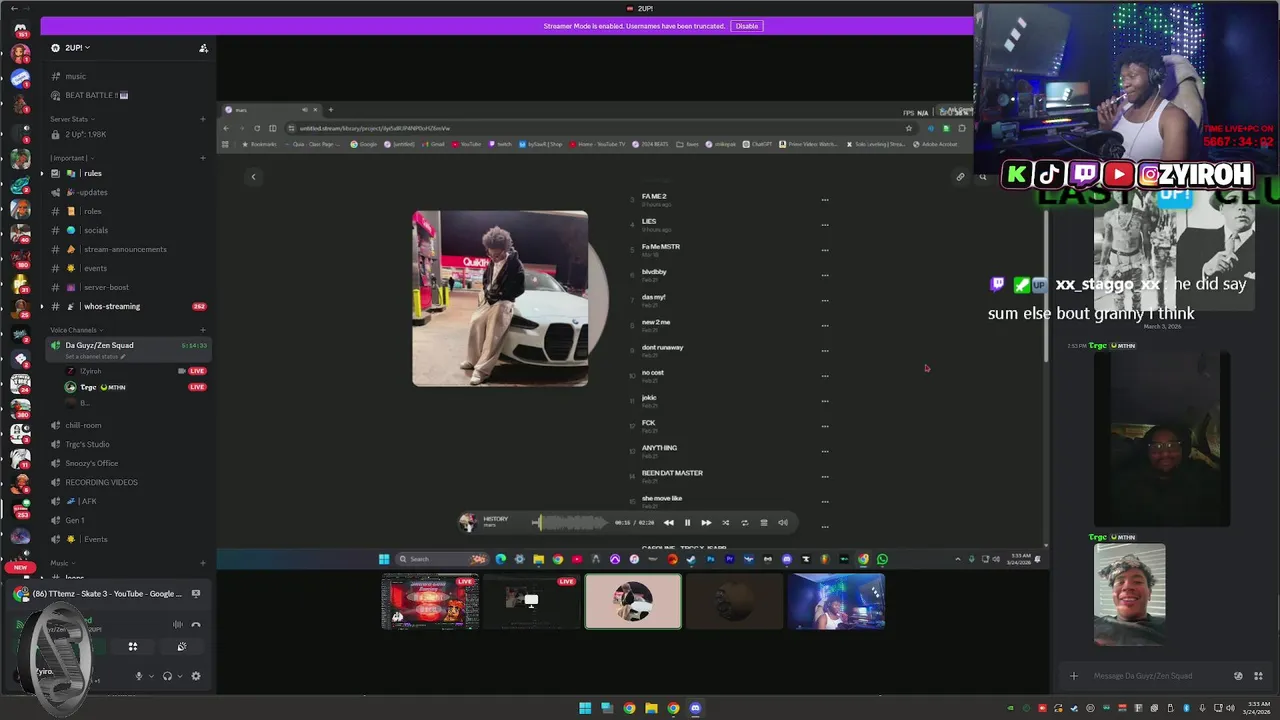Disconnect from voice with hang-up icon
Viewport: 1280px width, 720px height.
tap(196, 625)
